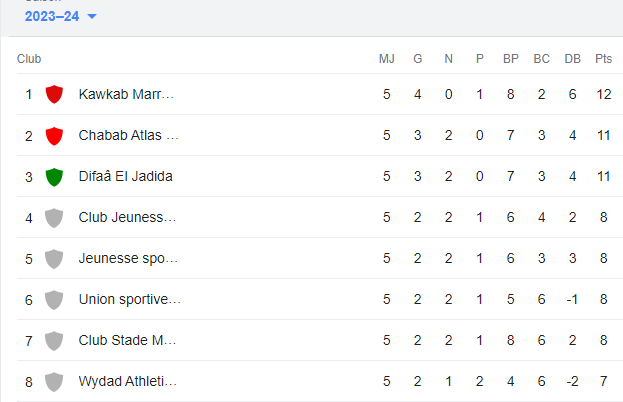Click Kawkab Marrakech red shield crest
The width and height of the screenshot is (623, 402).
(x=55, y=94)
